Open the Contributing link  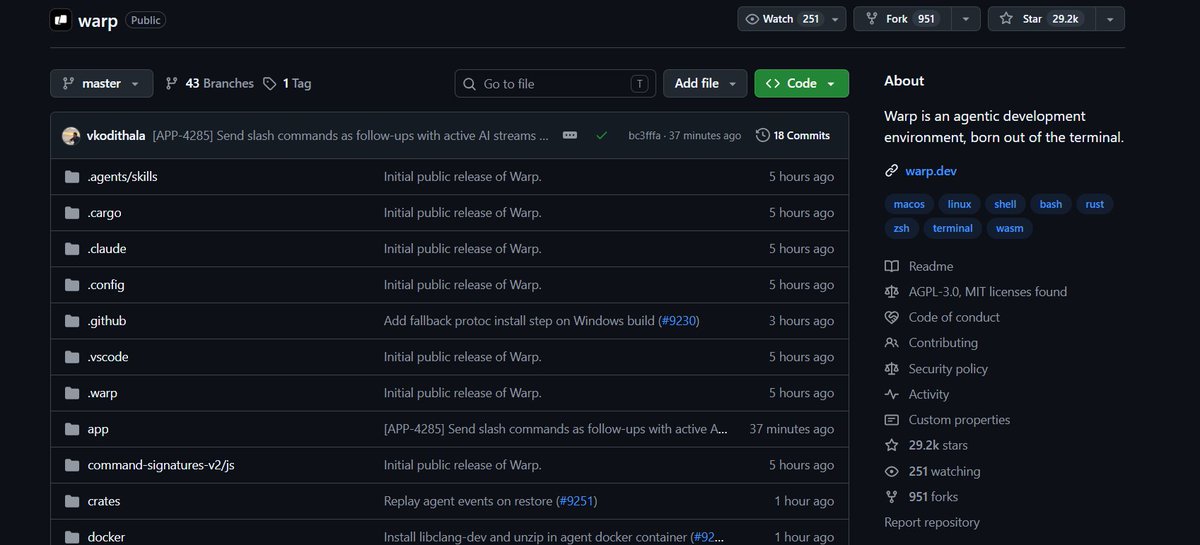click(x=931, y=343)
